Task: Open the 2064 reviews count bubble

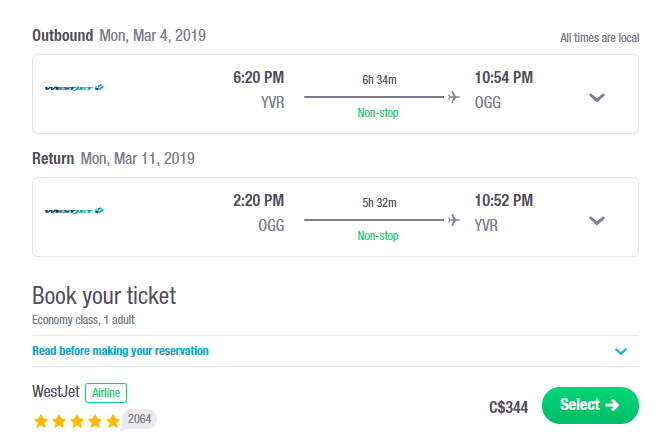Action: (x=140, y=419)
